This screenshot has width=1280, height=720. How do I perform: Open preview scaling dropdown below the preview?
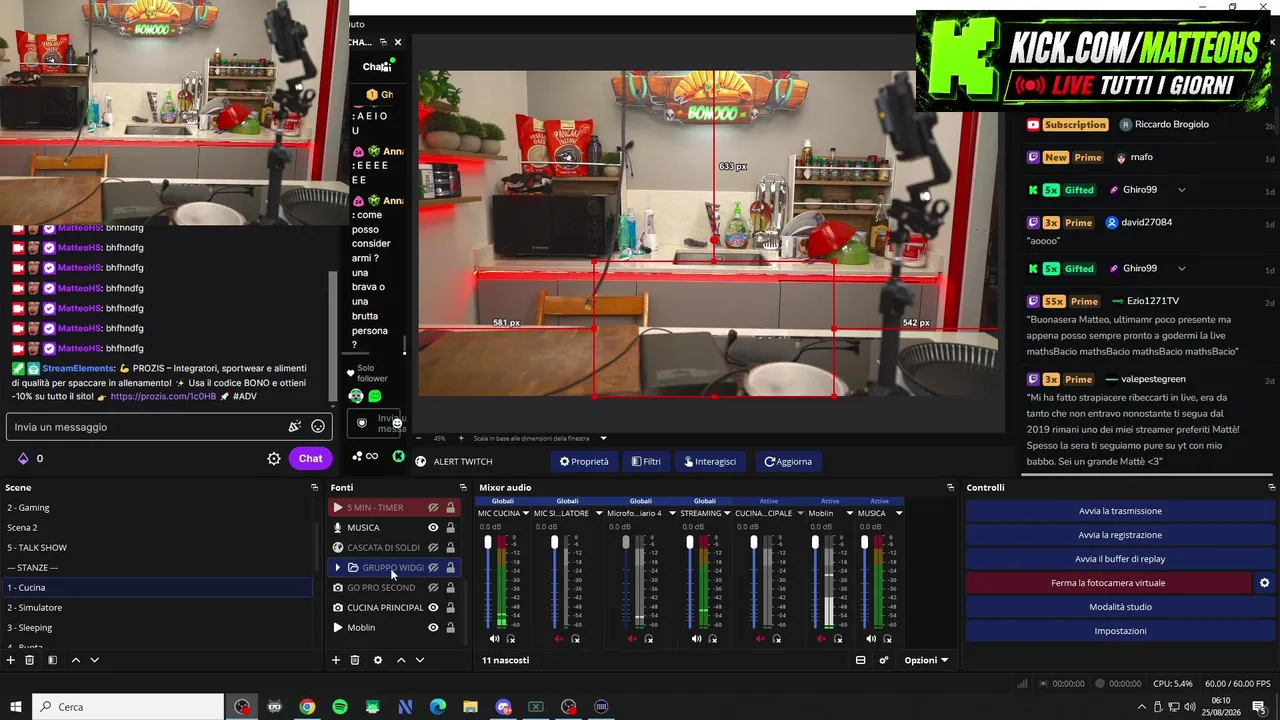(603, 438)
